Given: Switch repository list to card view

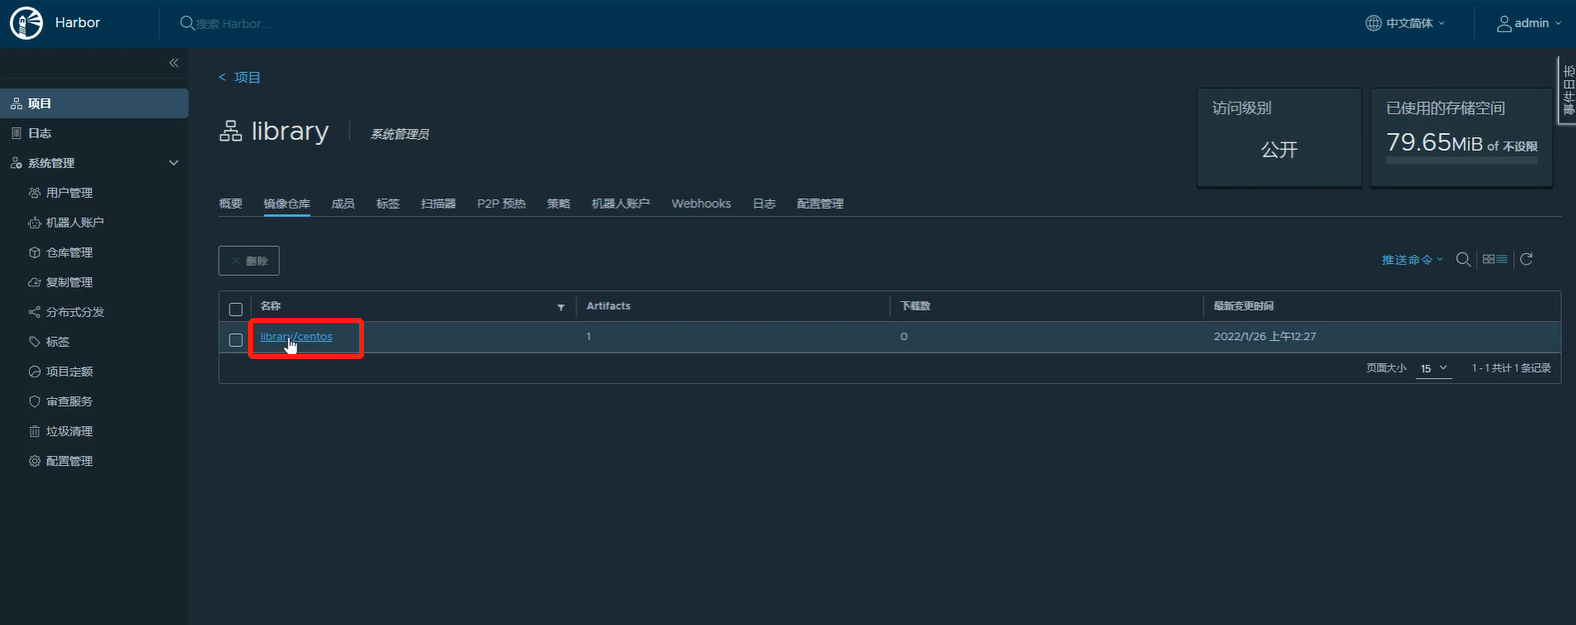Looking at the screenshot, I should tap(1489, 259).
